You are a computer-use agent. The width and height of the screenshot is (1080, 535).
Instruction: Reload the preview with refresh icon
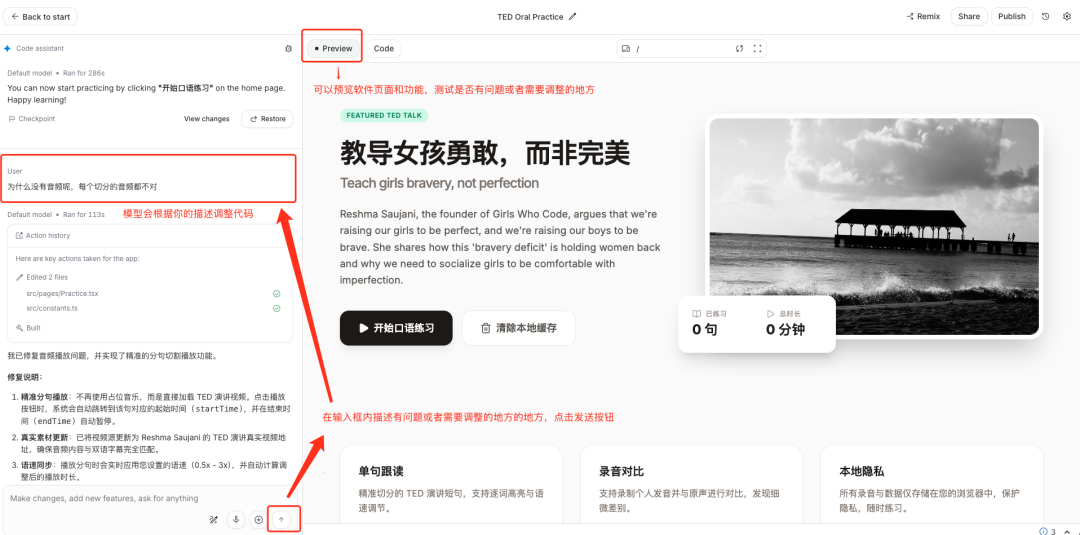(x=739, y=49)
